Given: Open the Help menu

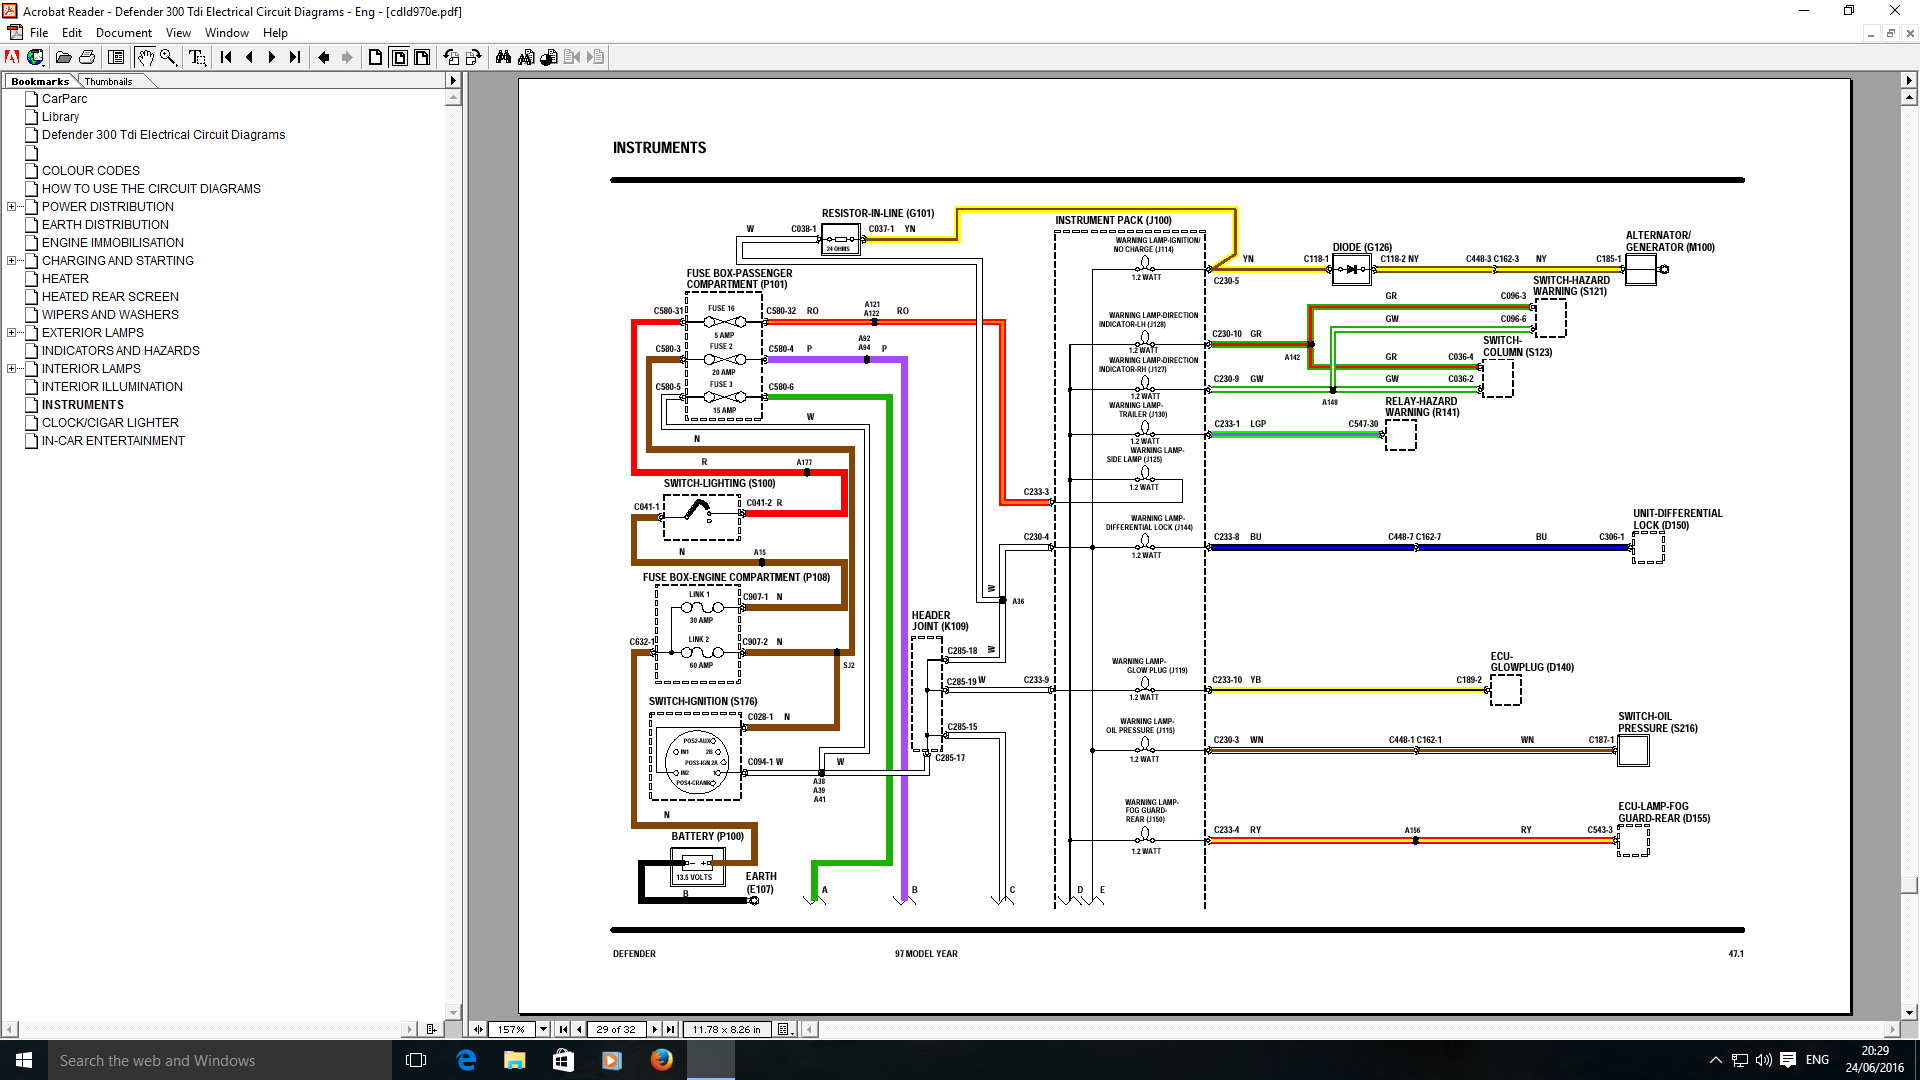Looking at the screenshot, I should (x=275, y=33).
